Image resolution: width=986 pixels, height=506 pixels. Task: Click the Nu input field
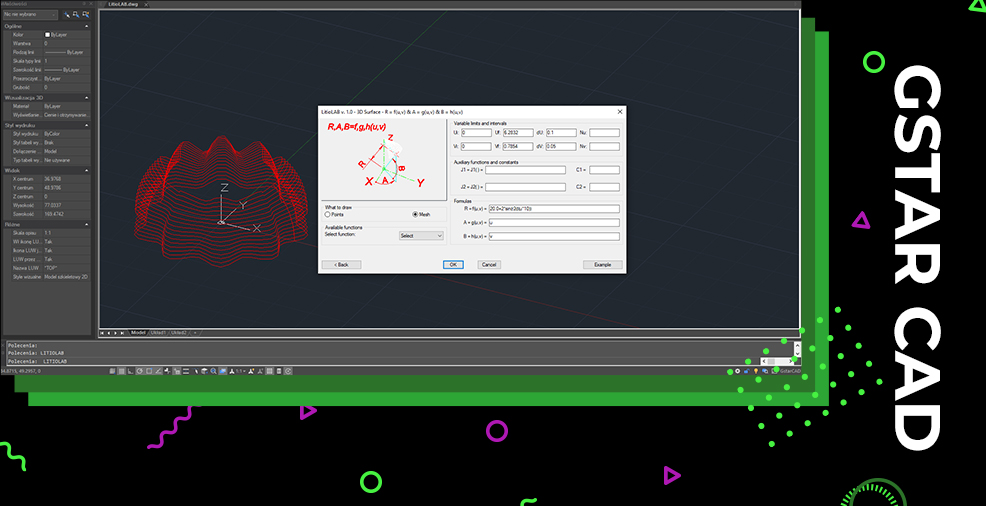tap(604, 133)
